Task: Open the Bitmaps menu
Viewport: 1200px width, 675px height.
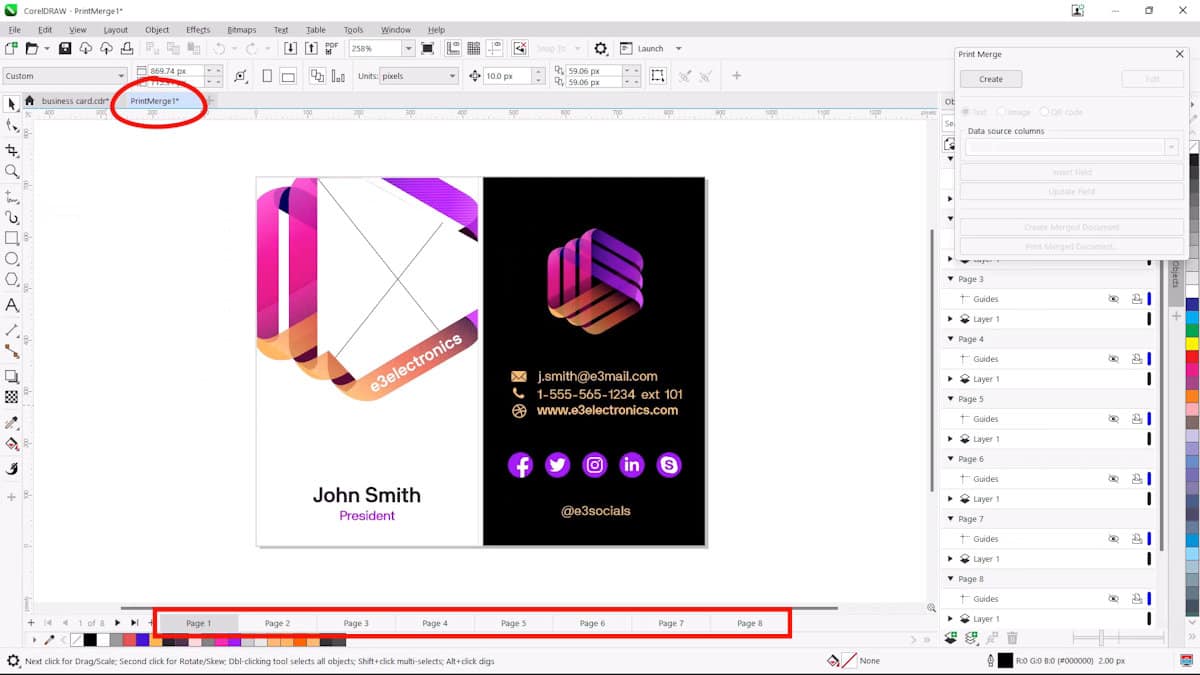Action: [241, 30]
